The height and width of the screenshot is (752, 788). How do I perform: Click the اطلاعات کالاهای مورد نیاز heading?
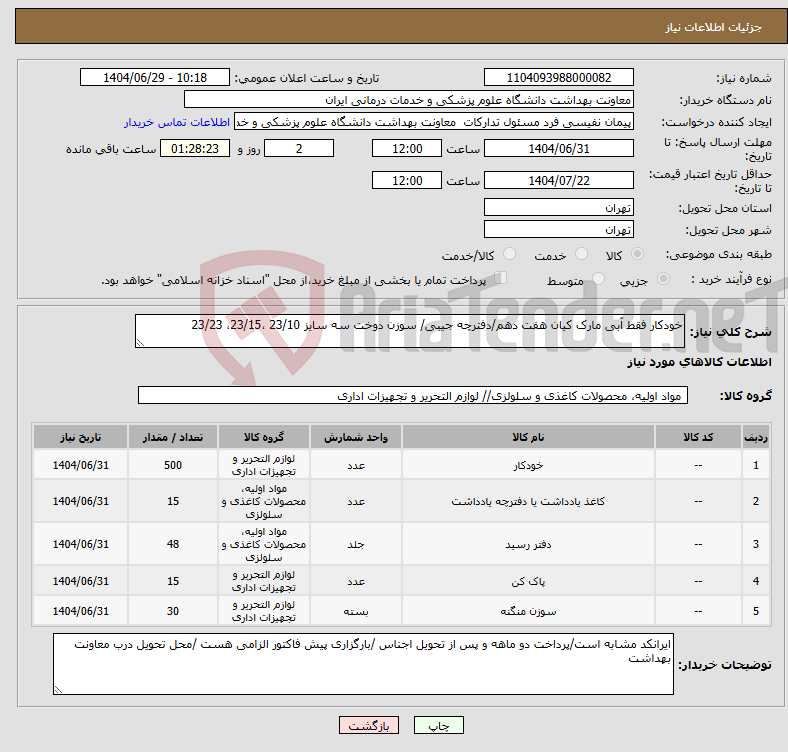pos(699,362)
